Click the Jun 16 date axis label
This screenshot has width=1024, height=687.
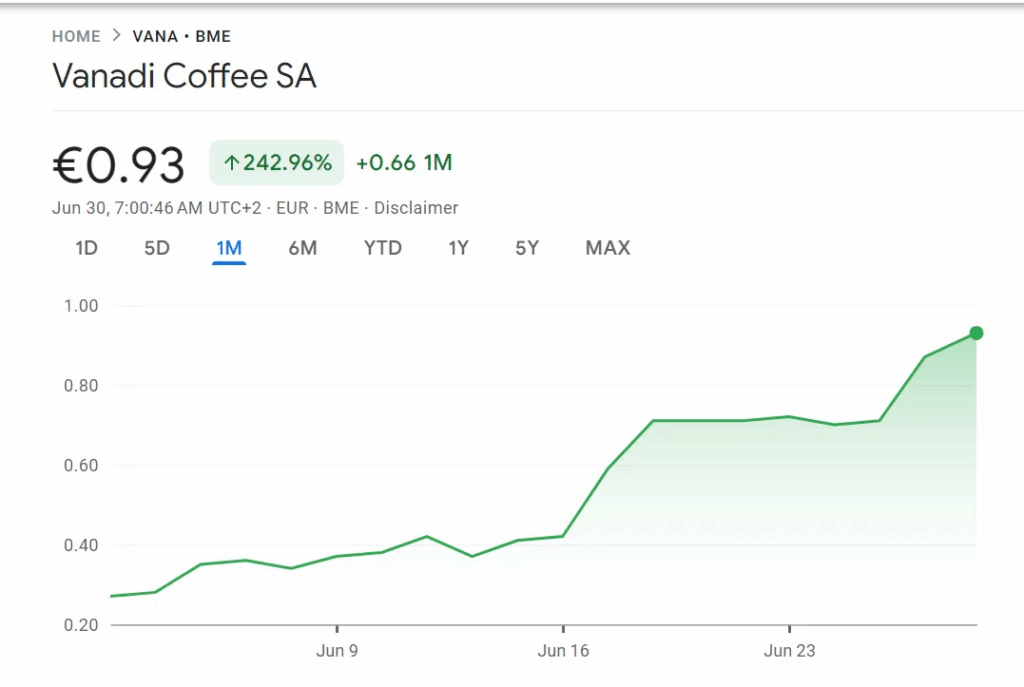[x=563, y=651]
